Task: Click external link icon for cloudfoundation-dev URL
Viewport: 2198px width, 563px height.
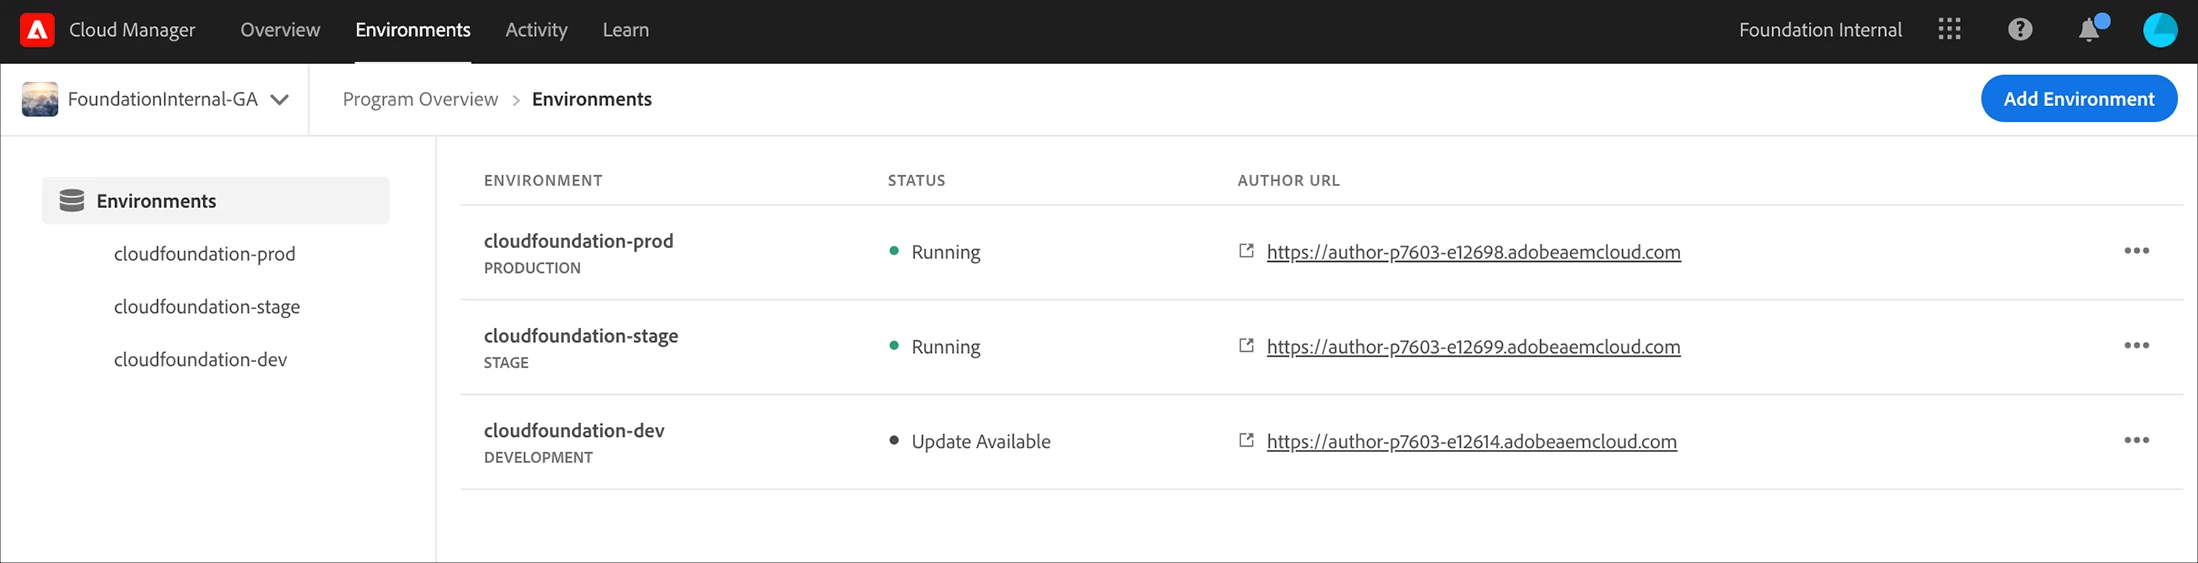Action: tap(1246, 440)
